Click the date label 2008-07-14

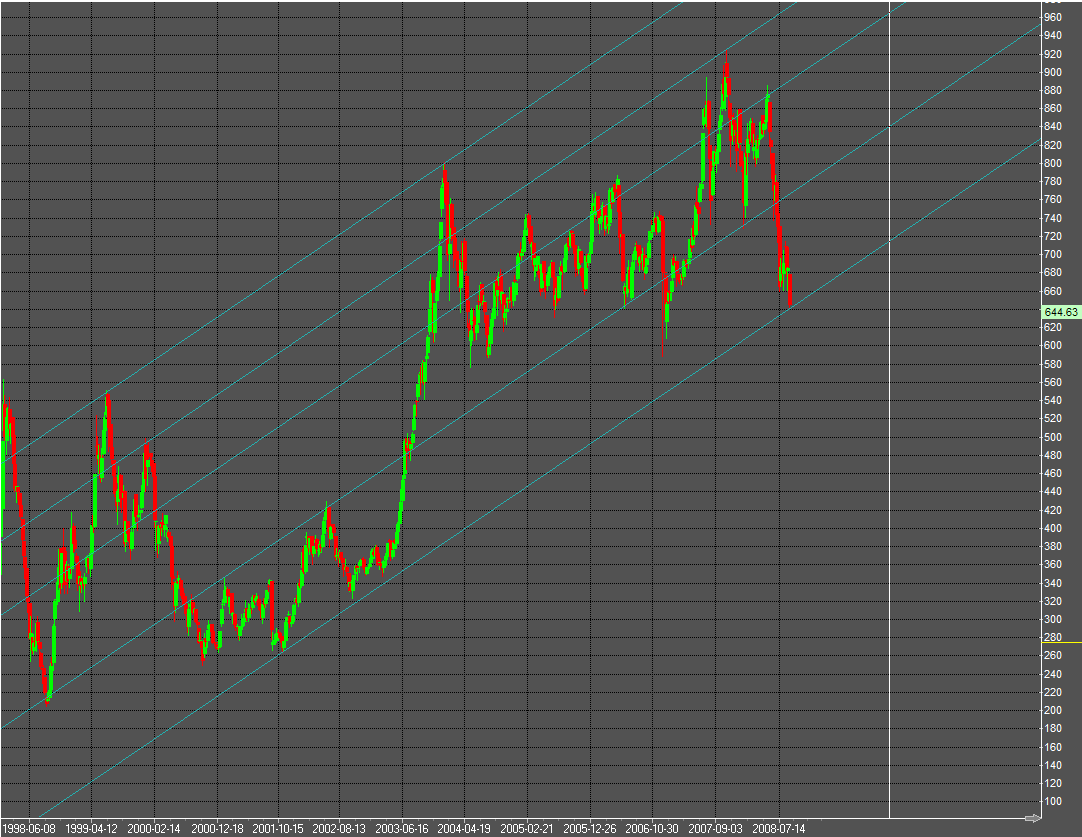coord(779,829)
